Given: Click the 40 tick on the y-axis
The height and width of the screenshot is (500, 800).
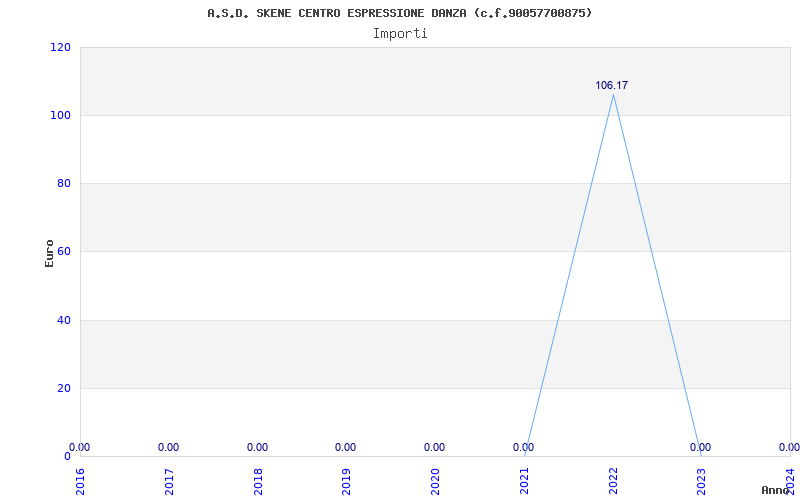Looking at the screenshot, I should tap(63, 320).
